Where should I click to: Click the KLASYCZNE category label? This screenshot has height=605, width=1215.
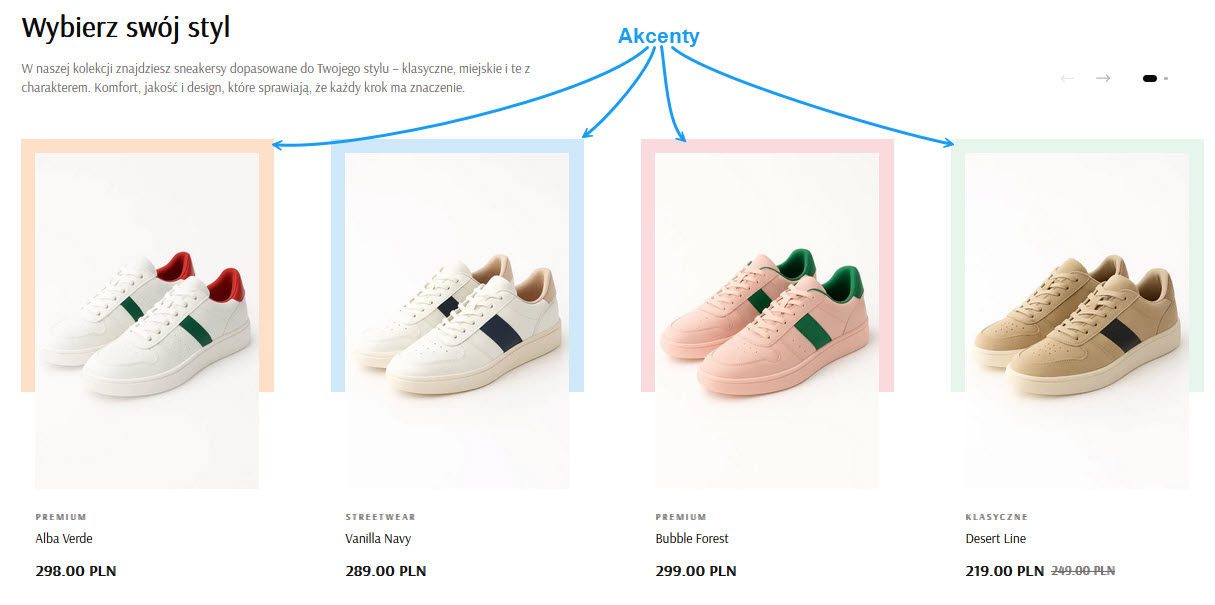996,517
